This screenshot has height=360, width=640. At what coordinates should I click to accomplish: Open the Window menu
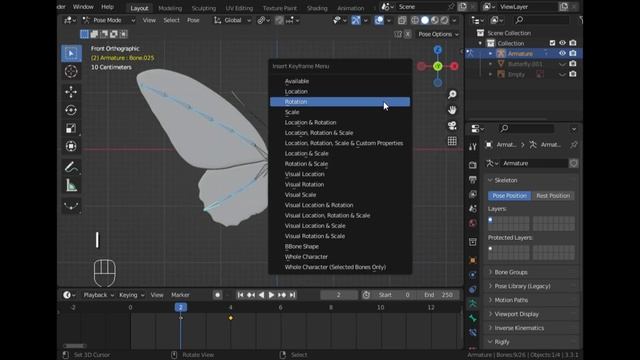83,7
